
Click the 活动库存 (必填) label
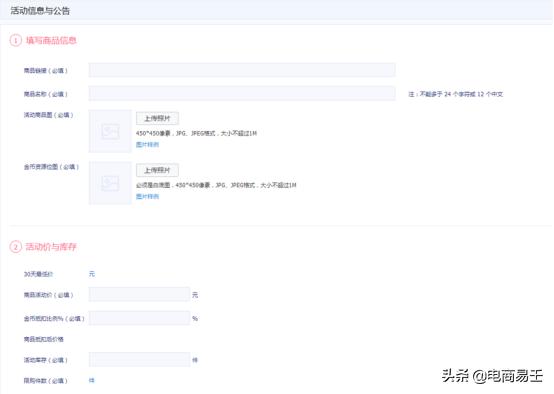pyautogui.click(x=46, y=360)
